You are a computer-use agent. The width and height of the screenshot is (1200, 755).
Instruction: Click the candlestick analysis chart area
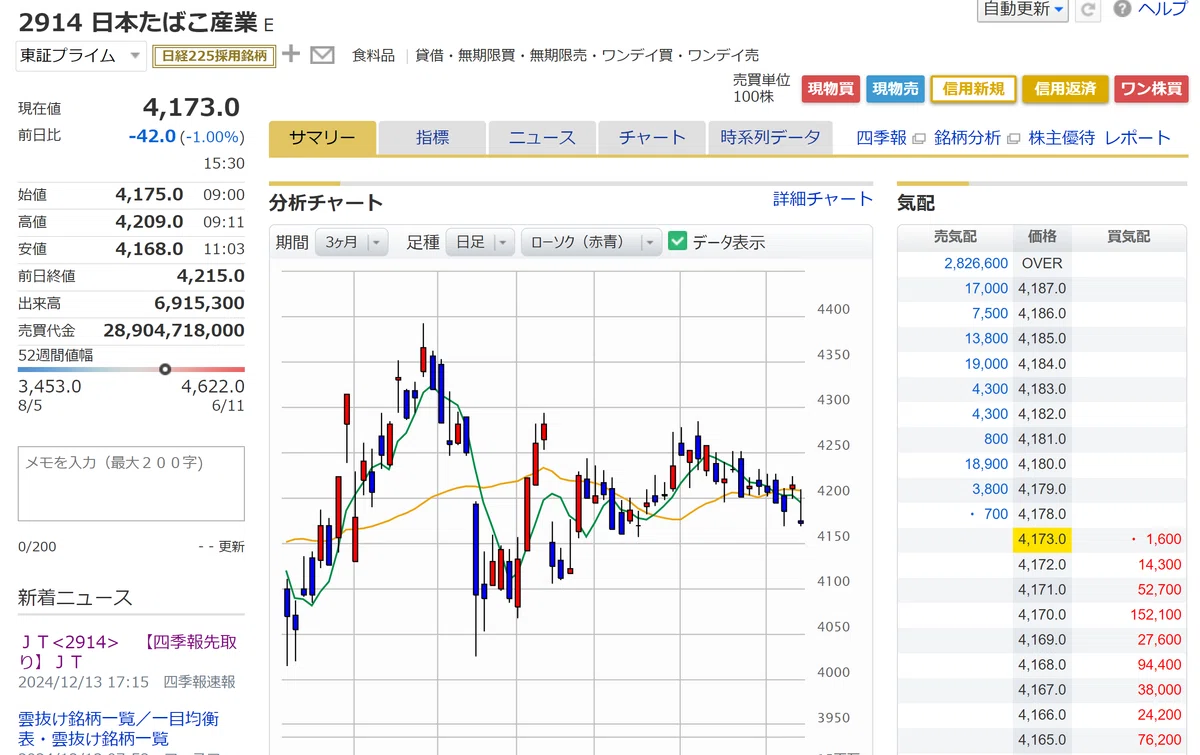coord(545,510)
